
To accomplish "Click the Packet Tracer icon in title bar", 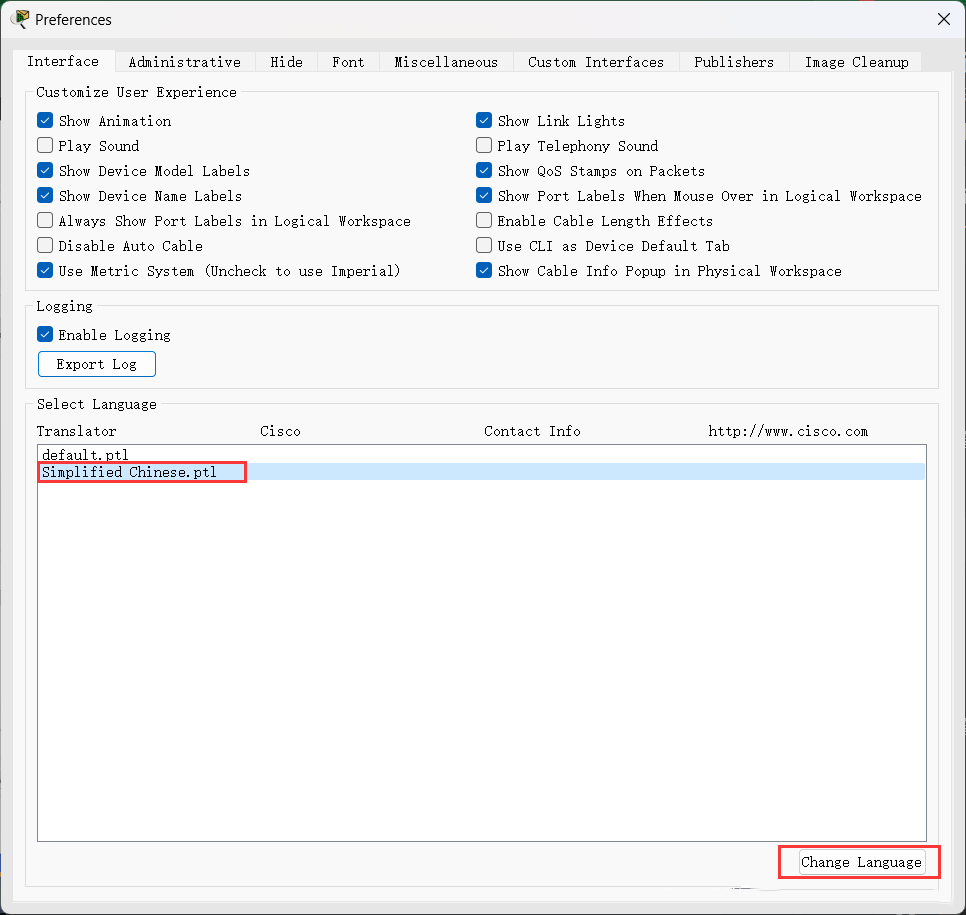I will click(x=20, y=19).
